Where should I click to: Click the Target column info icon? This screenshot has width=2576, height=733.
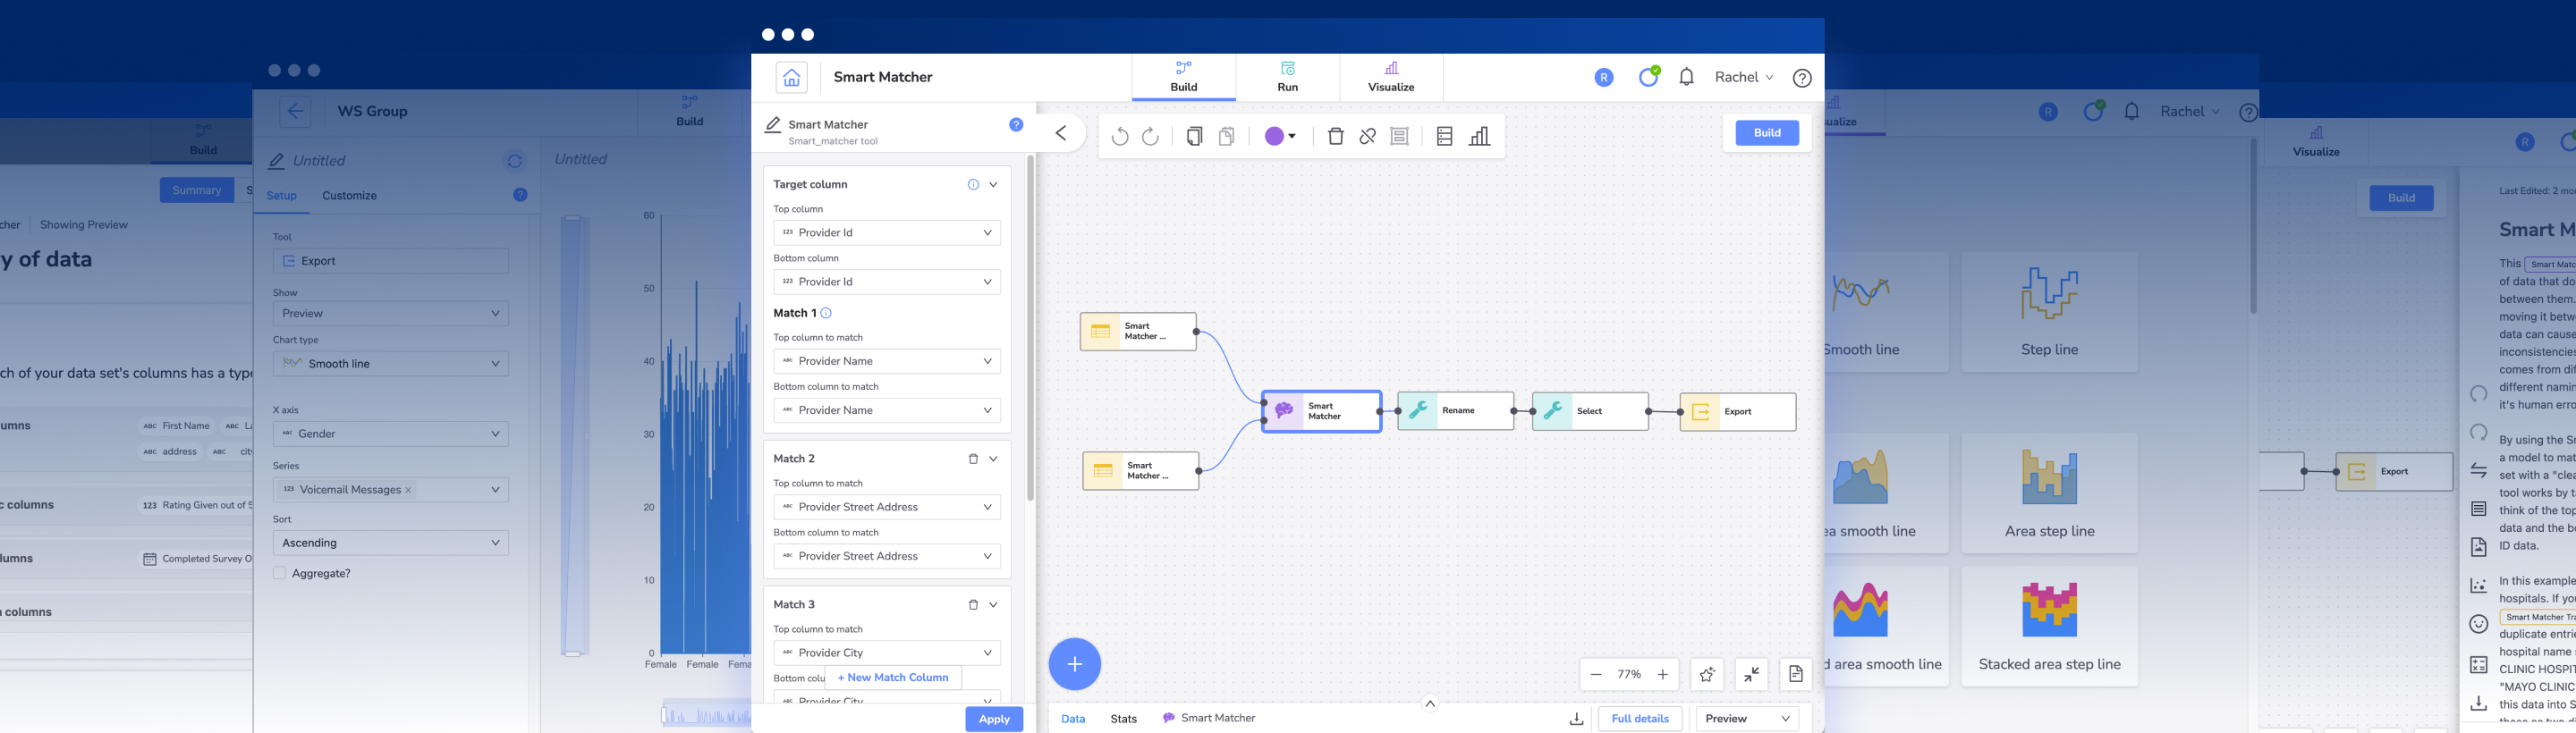tap(973, 184)
